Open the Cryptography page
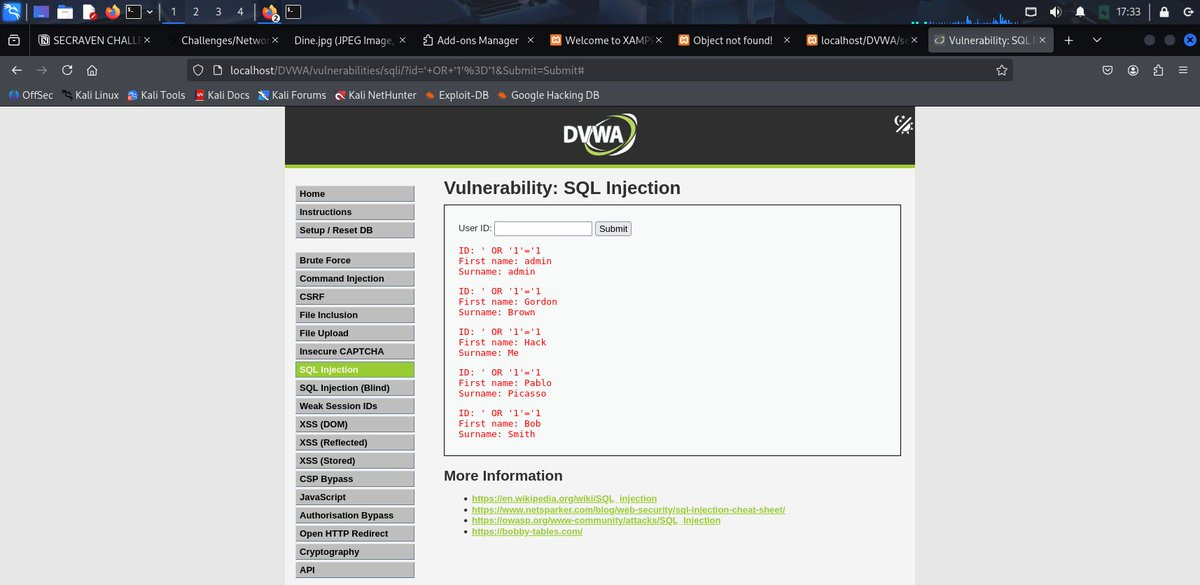Viewport: 1200px width, 585px height. [355, 552]
